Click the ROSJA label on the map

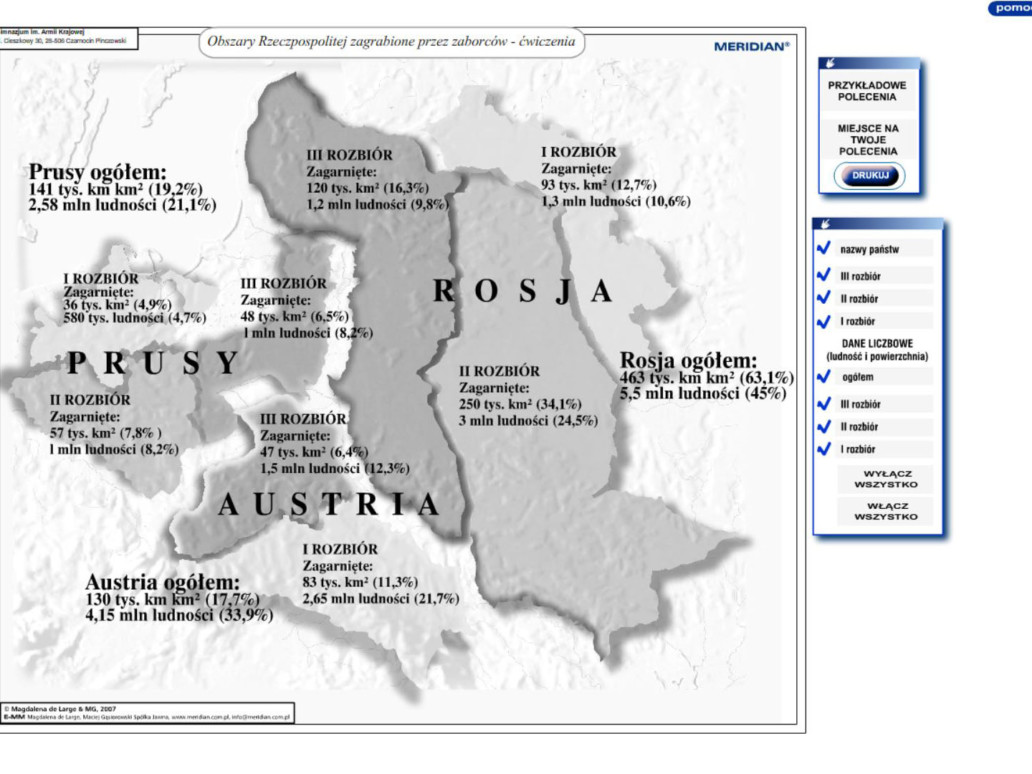[521, 291]
